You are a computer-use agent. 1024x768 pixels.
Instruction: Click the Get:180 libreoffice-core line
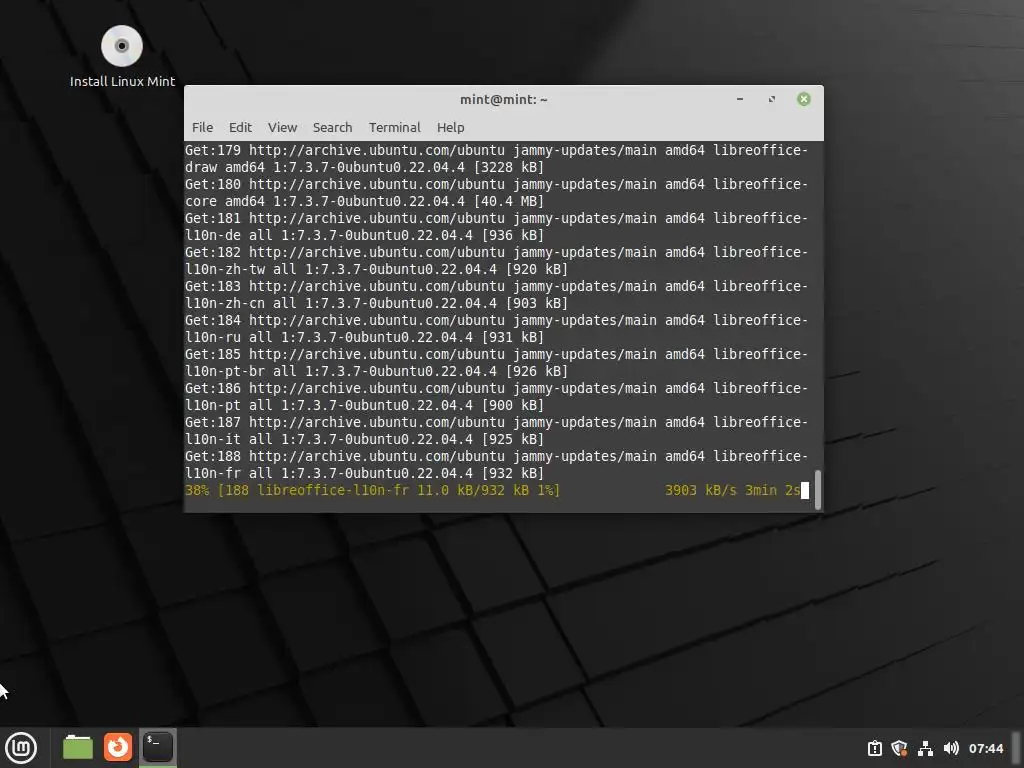[x=496, y=193]
